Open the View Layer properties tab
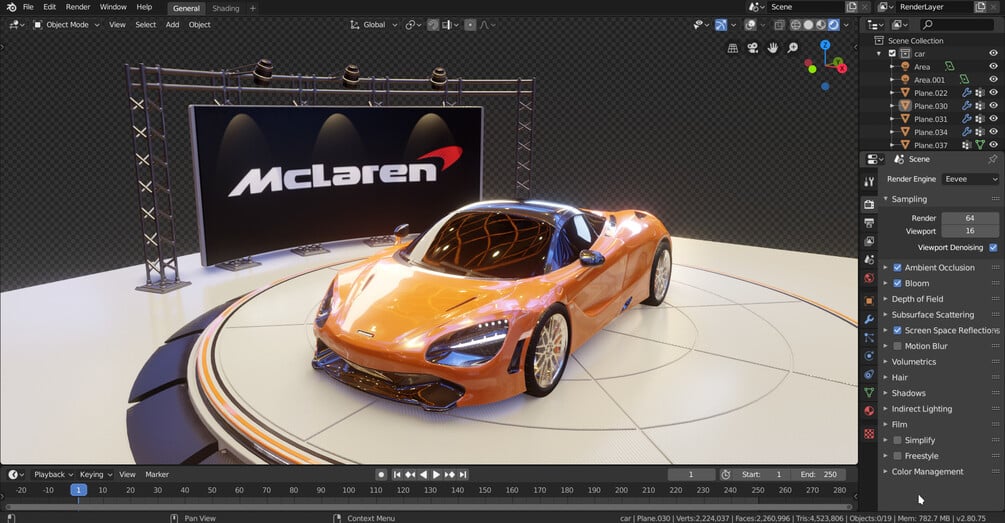 (x=869, y=241)
